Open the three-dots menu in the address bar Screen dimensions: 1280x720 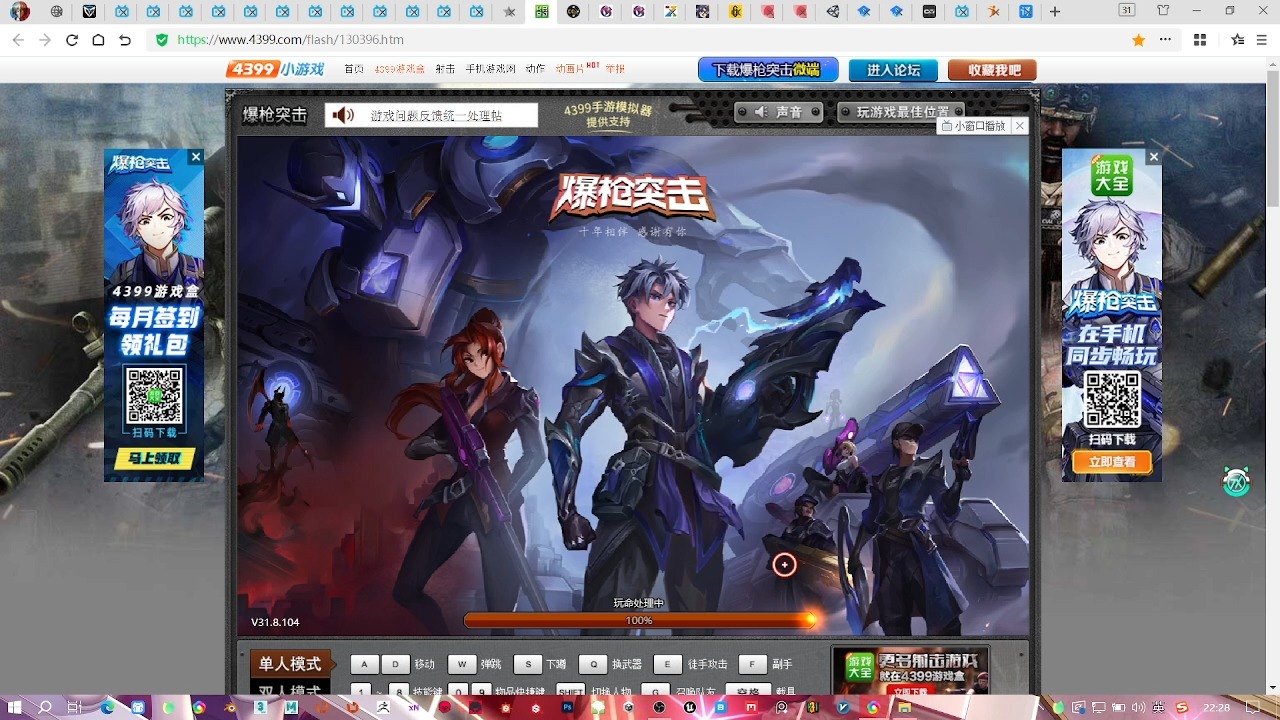tap(1165, 40)
